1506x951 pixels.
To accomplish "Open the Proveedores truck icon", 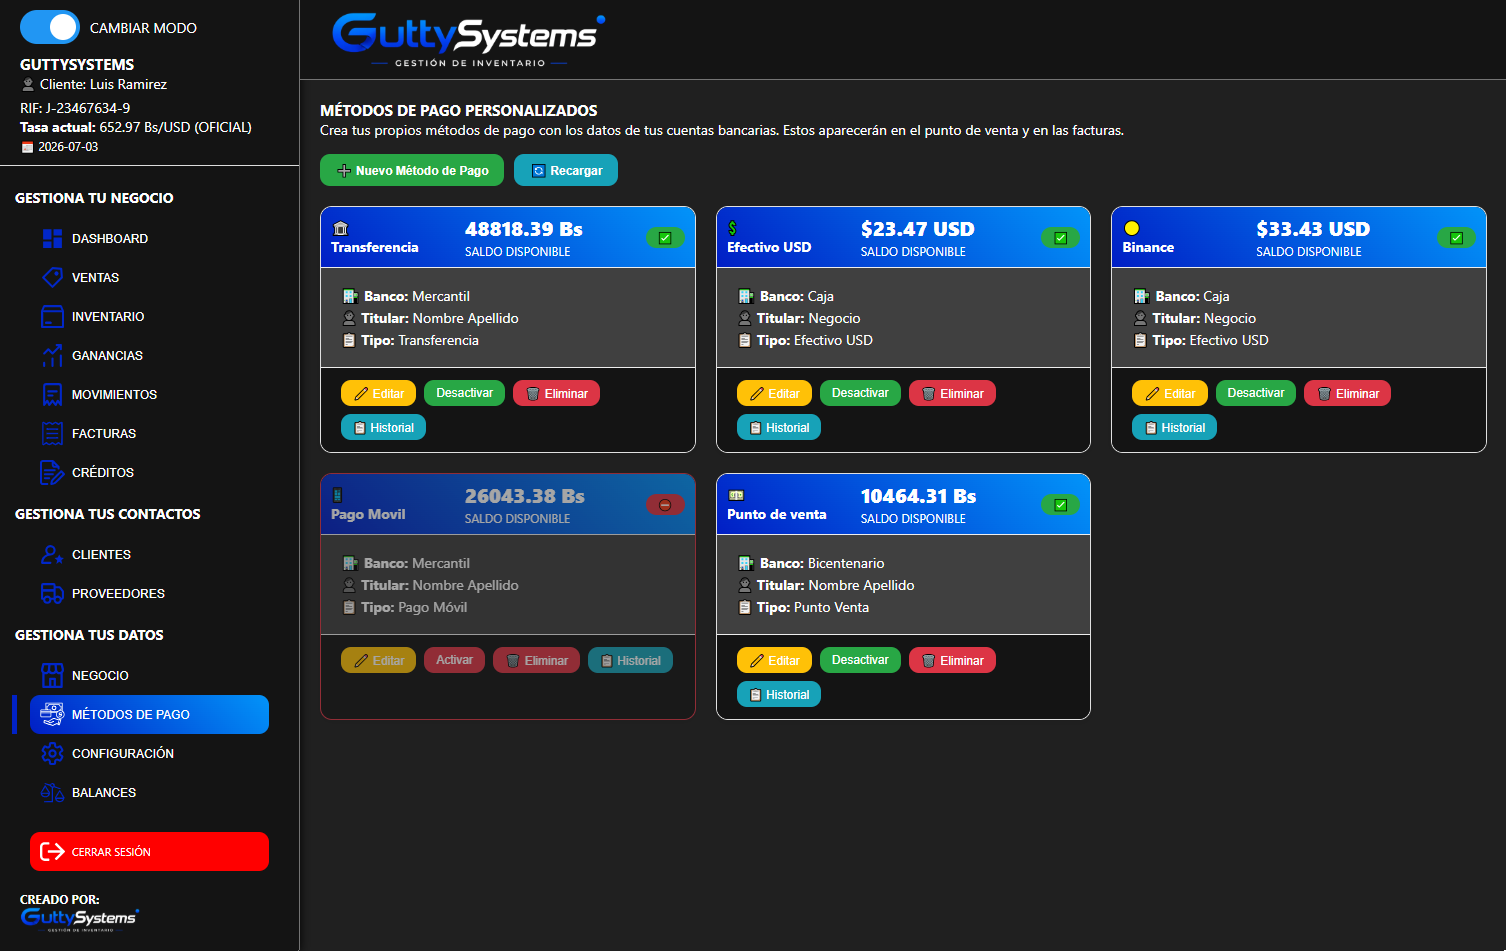I will tap(53, 593).
